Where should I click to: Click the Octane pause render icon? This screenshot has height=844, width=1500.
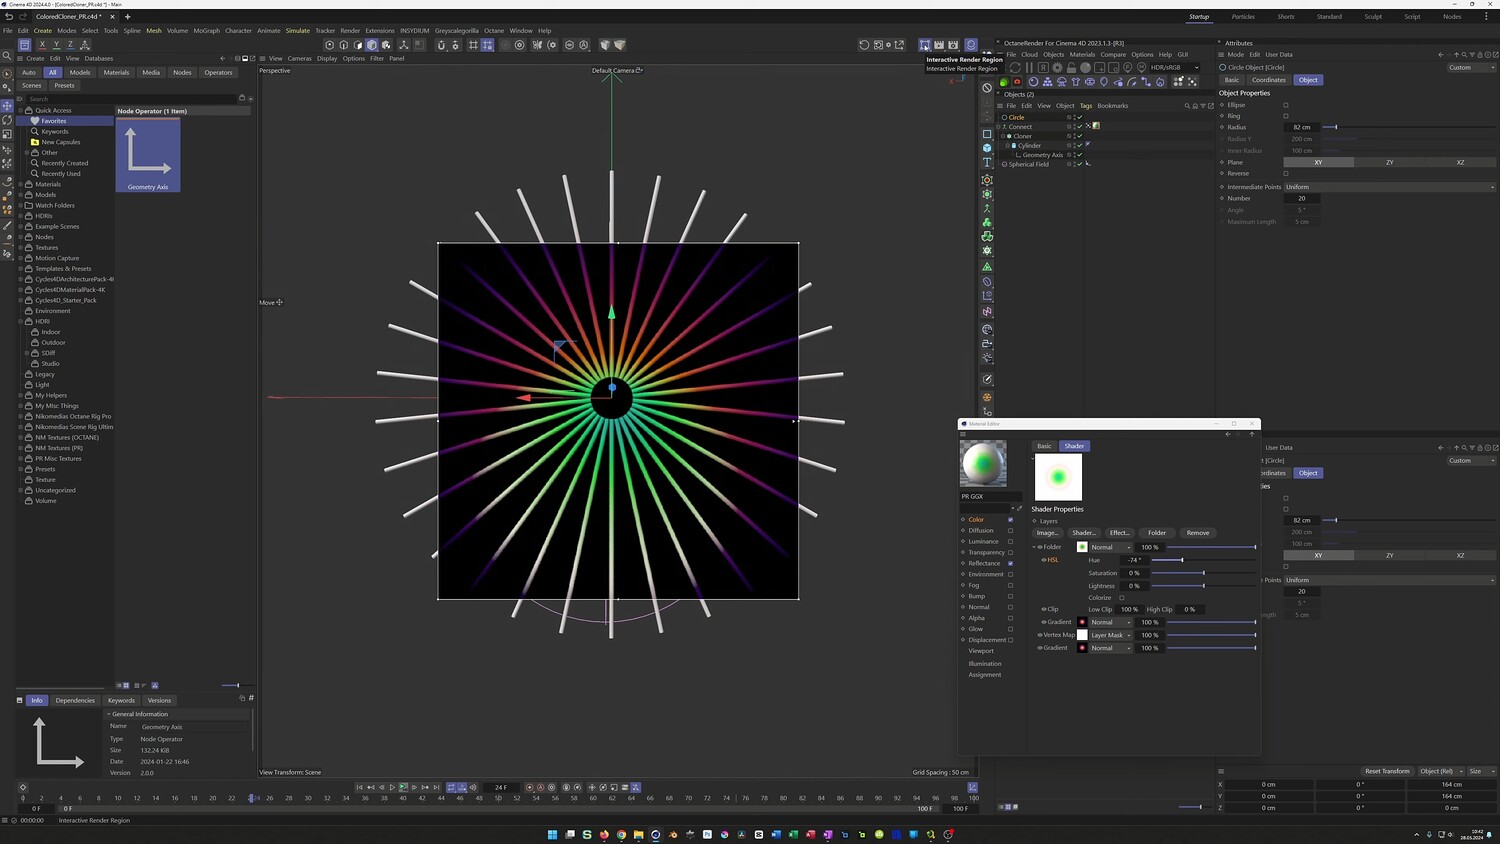[1029, 68]
